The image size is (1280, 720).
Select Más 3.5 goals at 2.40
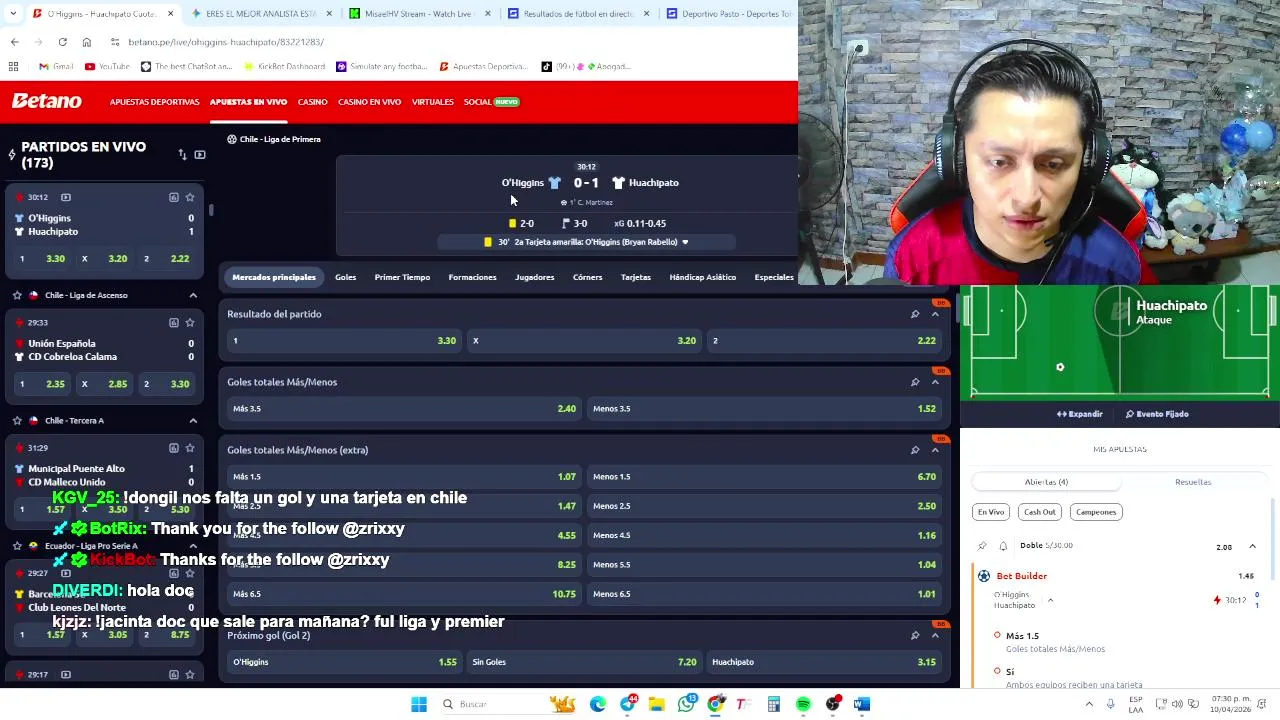tap(403, 409)
